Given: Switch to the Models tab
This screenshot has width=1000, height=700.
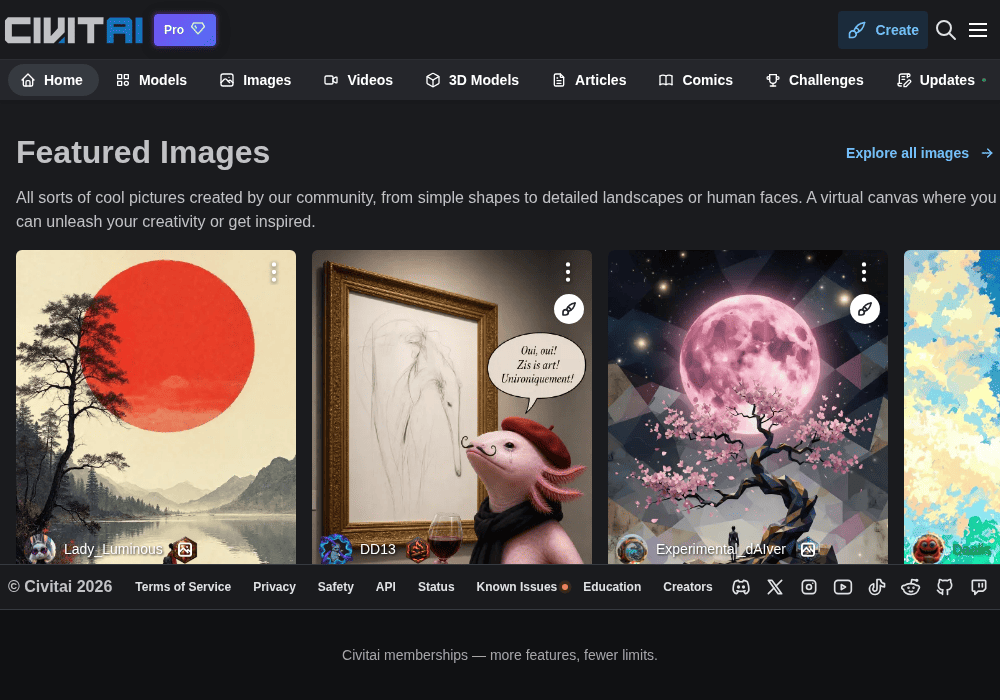Looking at the screenshot, I should click(x=152, y=80).
